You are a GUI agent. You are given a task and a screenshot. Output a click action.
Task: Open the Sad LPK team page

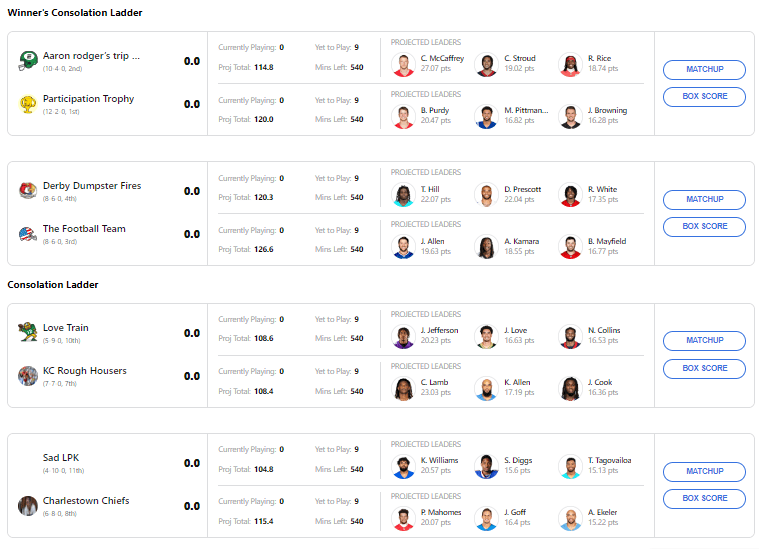click(x=61, y=458)
